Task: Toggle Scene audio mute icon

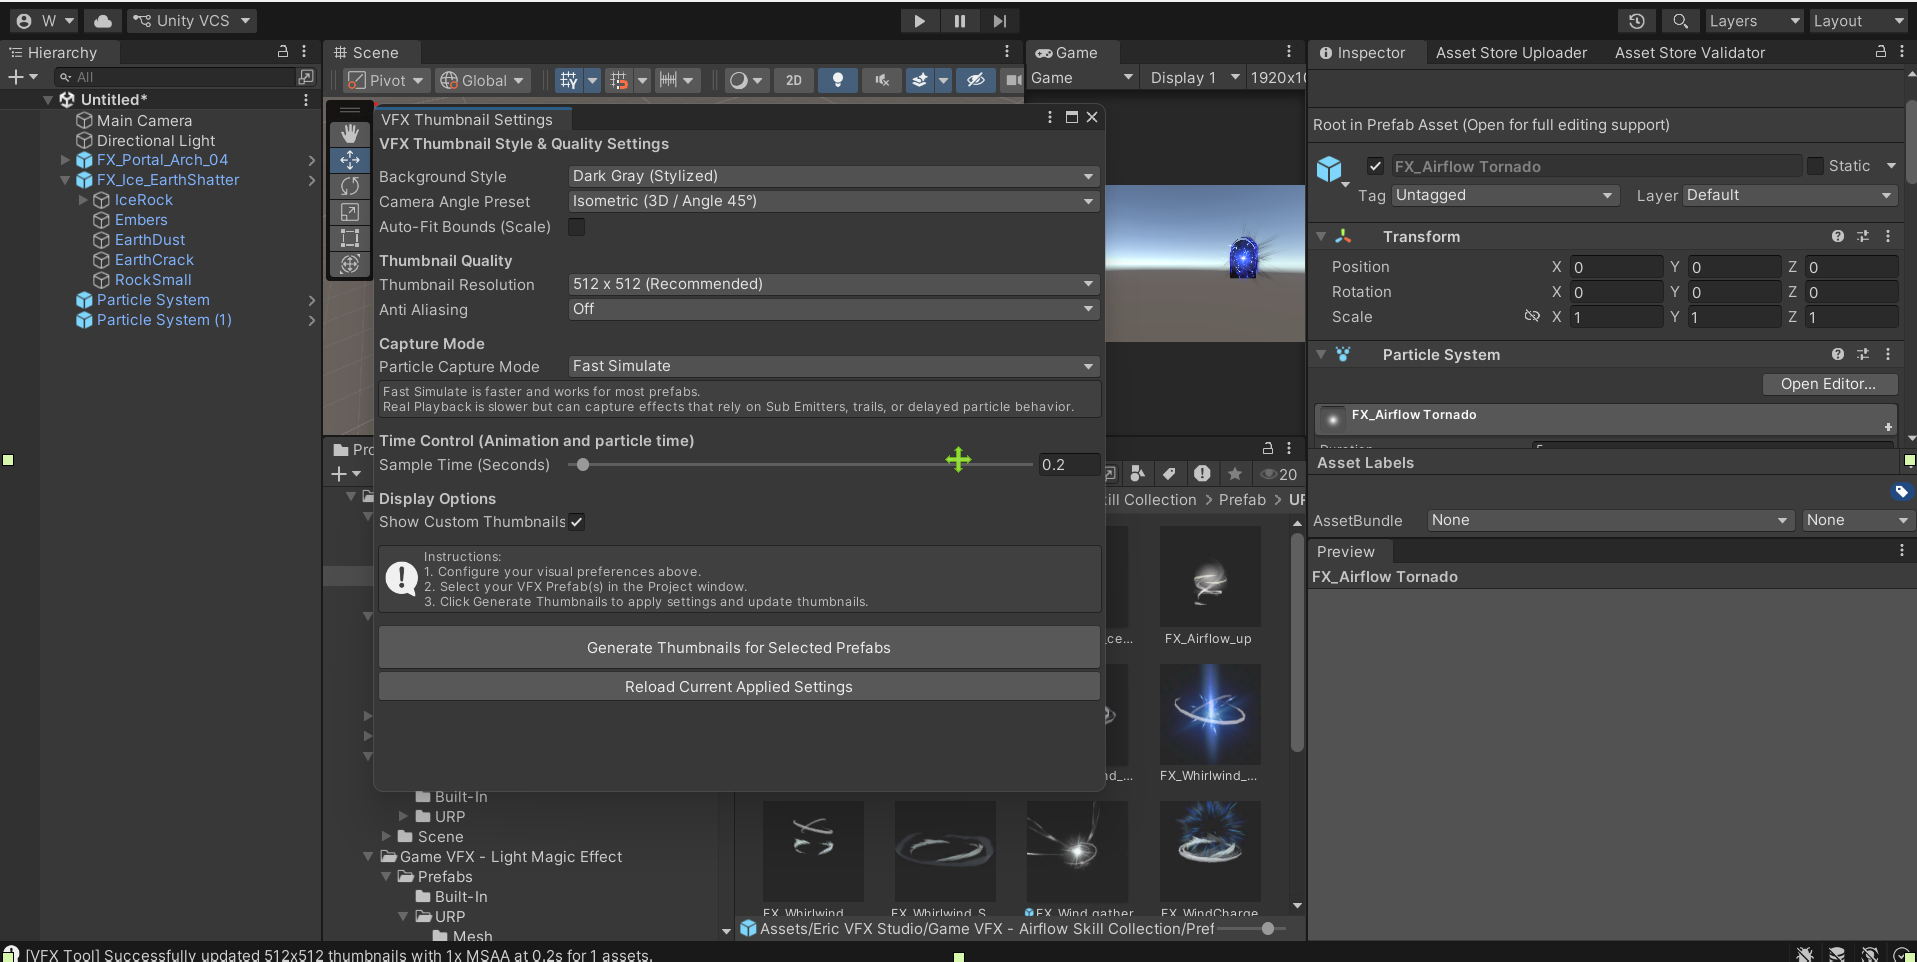Action: (881, 80)
